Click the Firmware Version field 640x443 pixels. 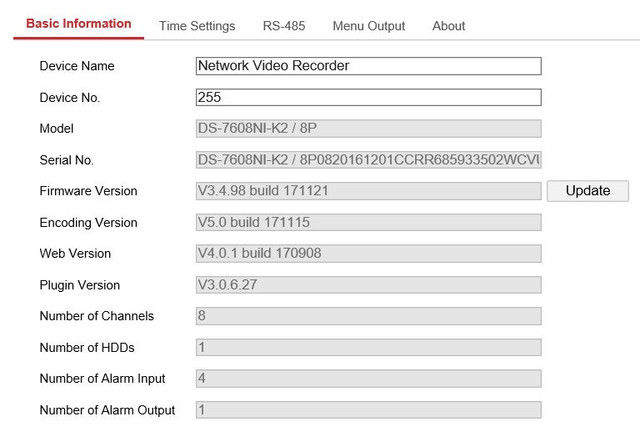coord(368,191)
